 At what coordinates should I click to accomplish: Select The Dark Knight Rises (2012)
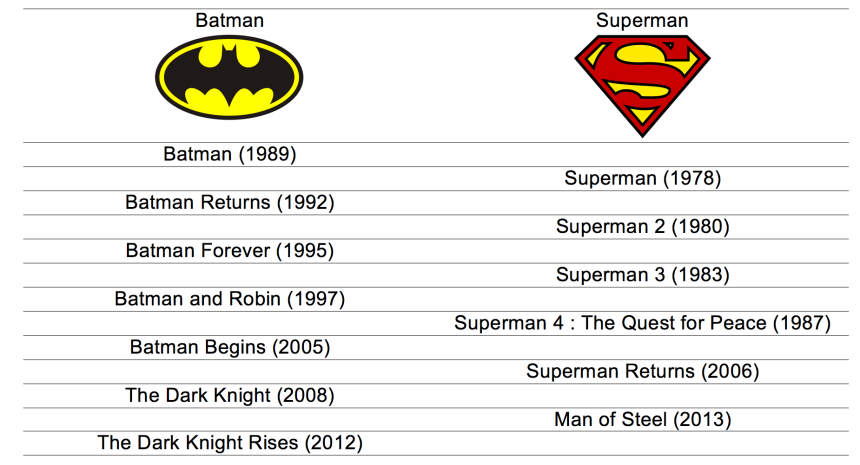coord(229,442)
